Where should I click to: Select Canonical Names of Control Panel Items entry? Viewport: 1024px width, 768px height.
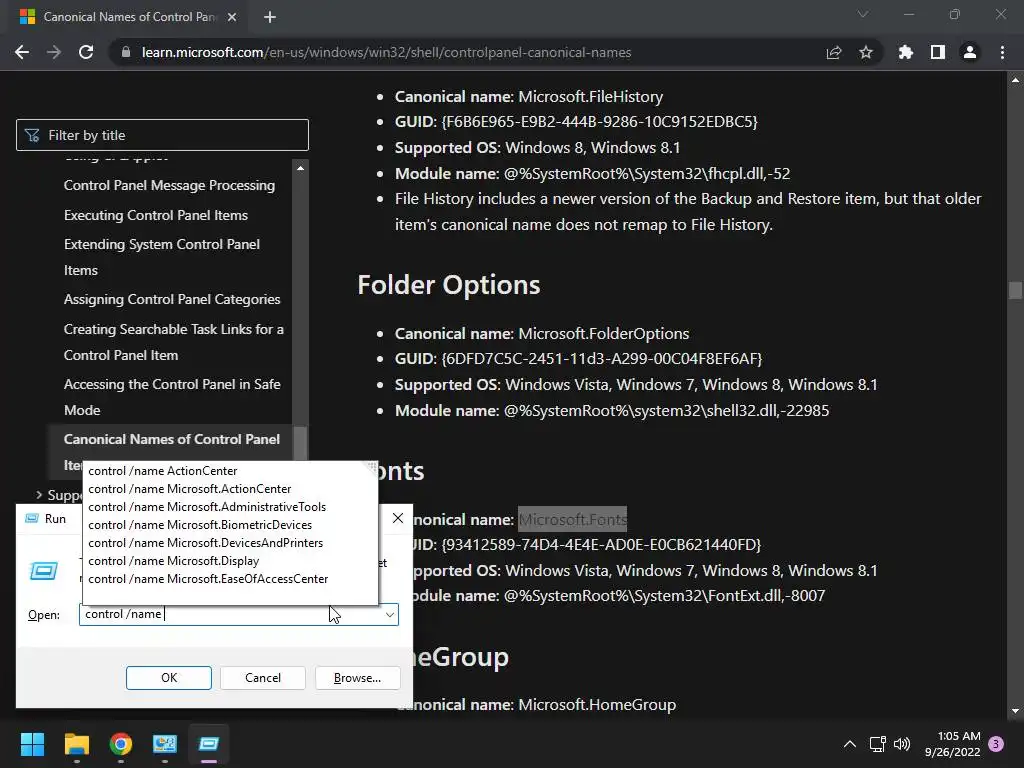pyautogui.click(x=171, y=440)
